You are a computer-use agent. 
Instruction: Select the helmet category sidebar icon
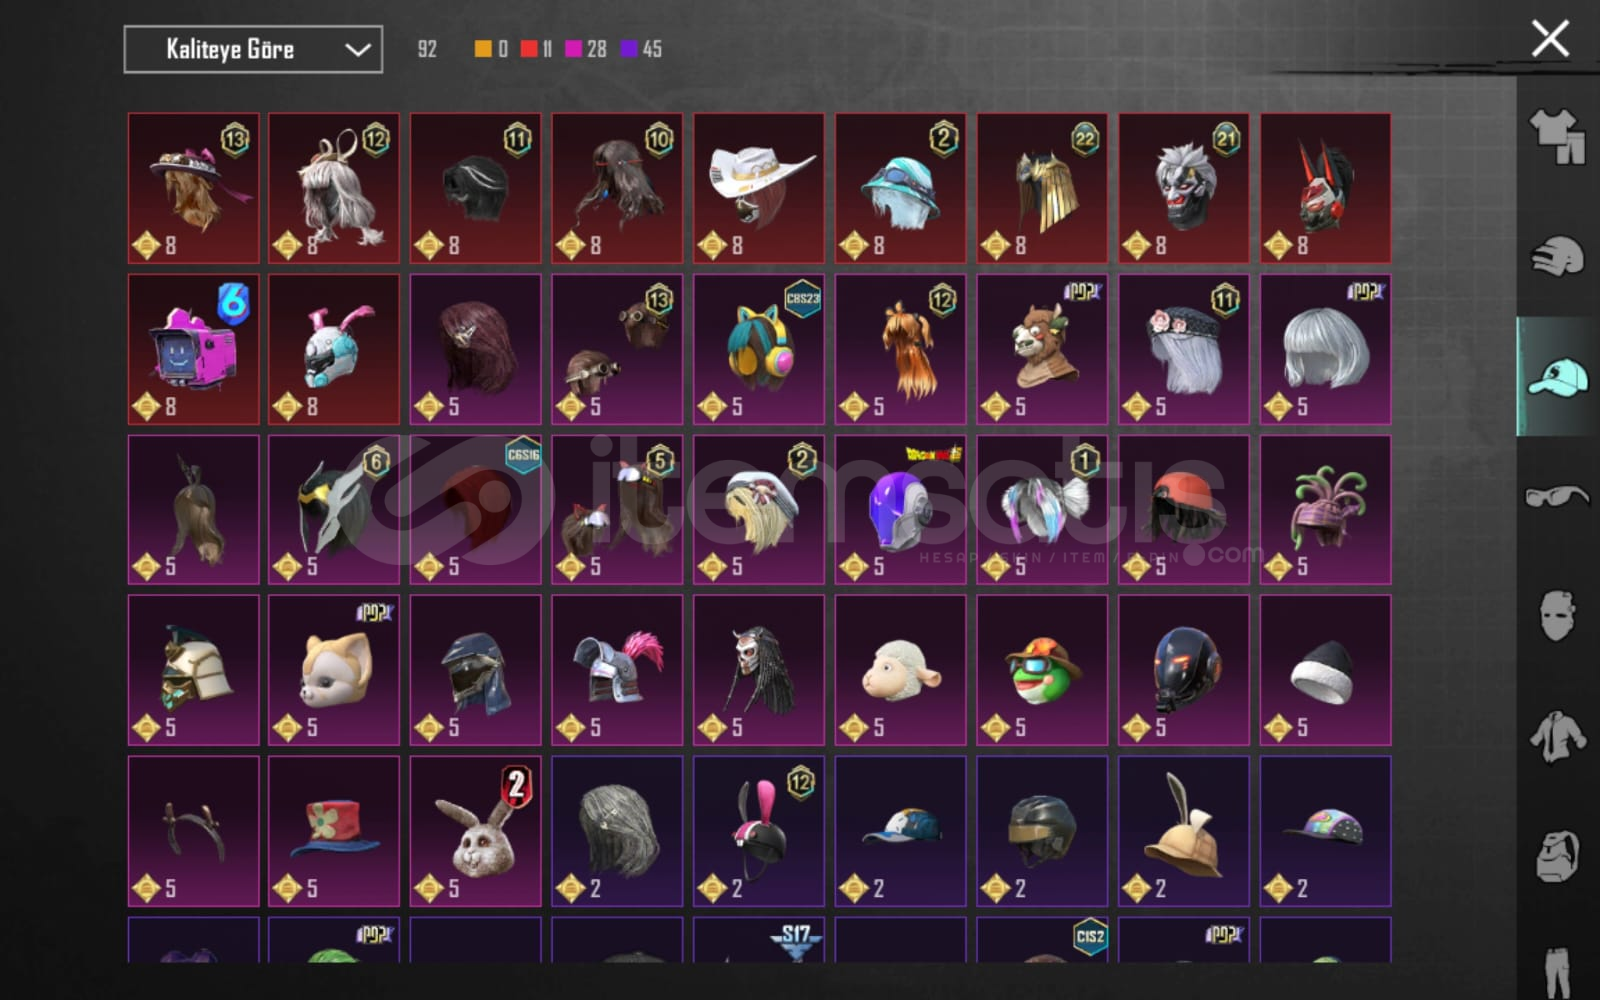[1557, 257]
